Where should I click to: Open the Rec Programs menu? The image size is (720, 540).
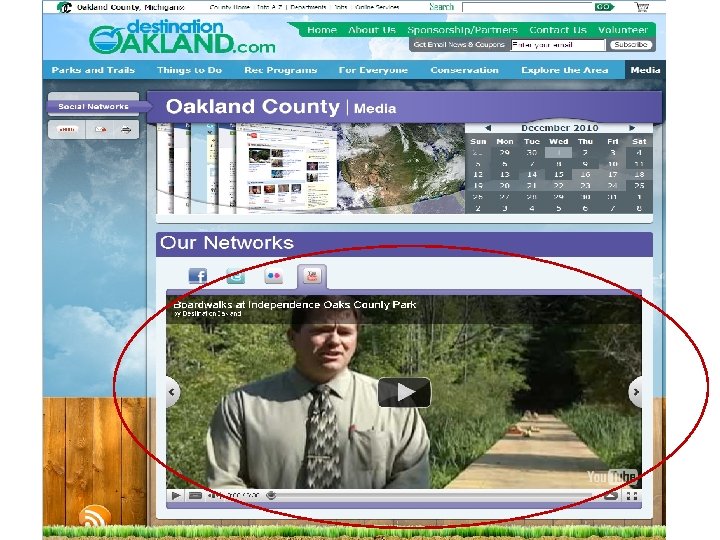click(281, 70)
